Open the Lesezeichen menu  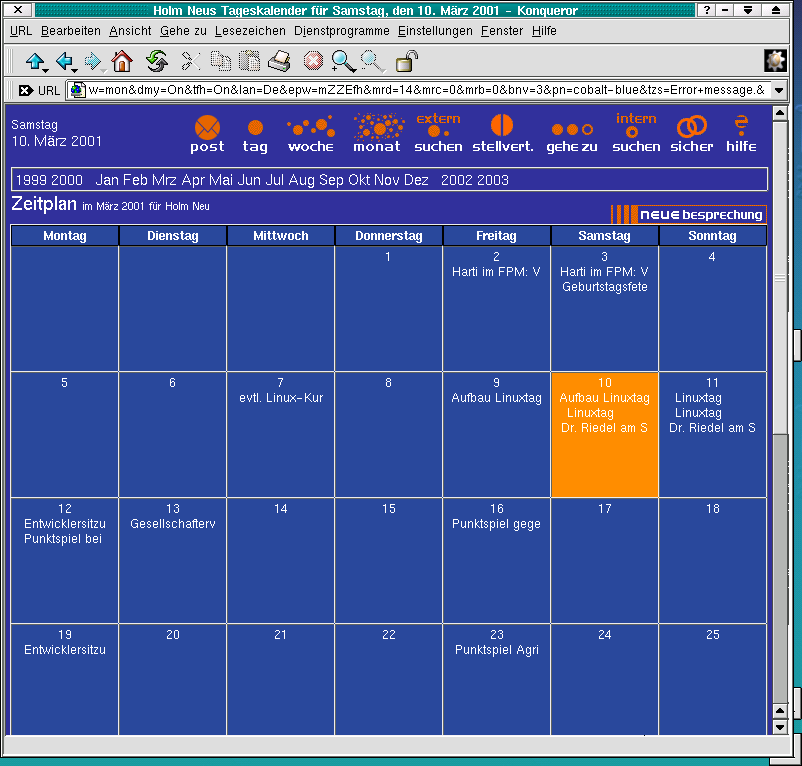point(250,31)
